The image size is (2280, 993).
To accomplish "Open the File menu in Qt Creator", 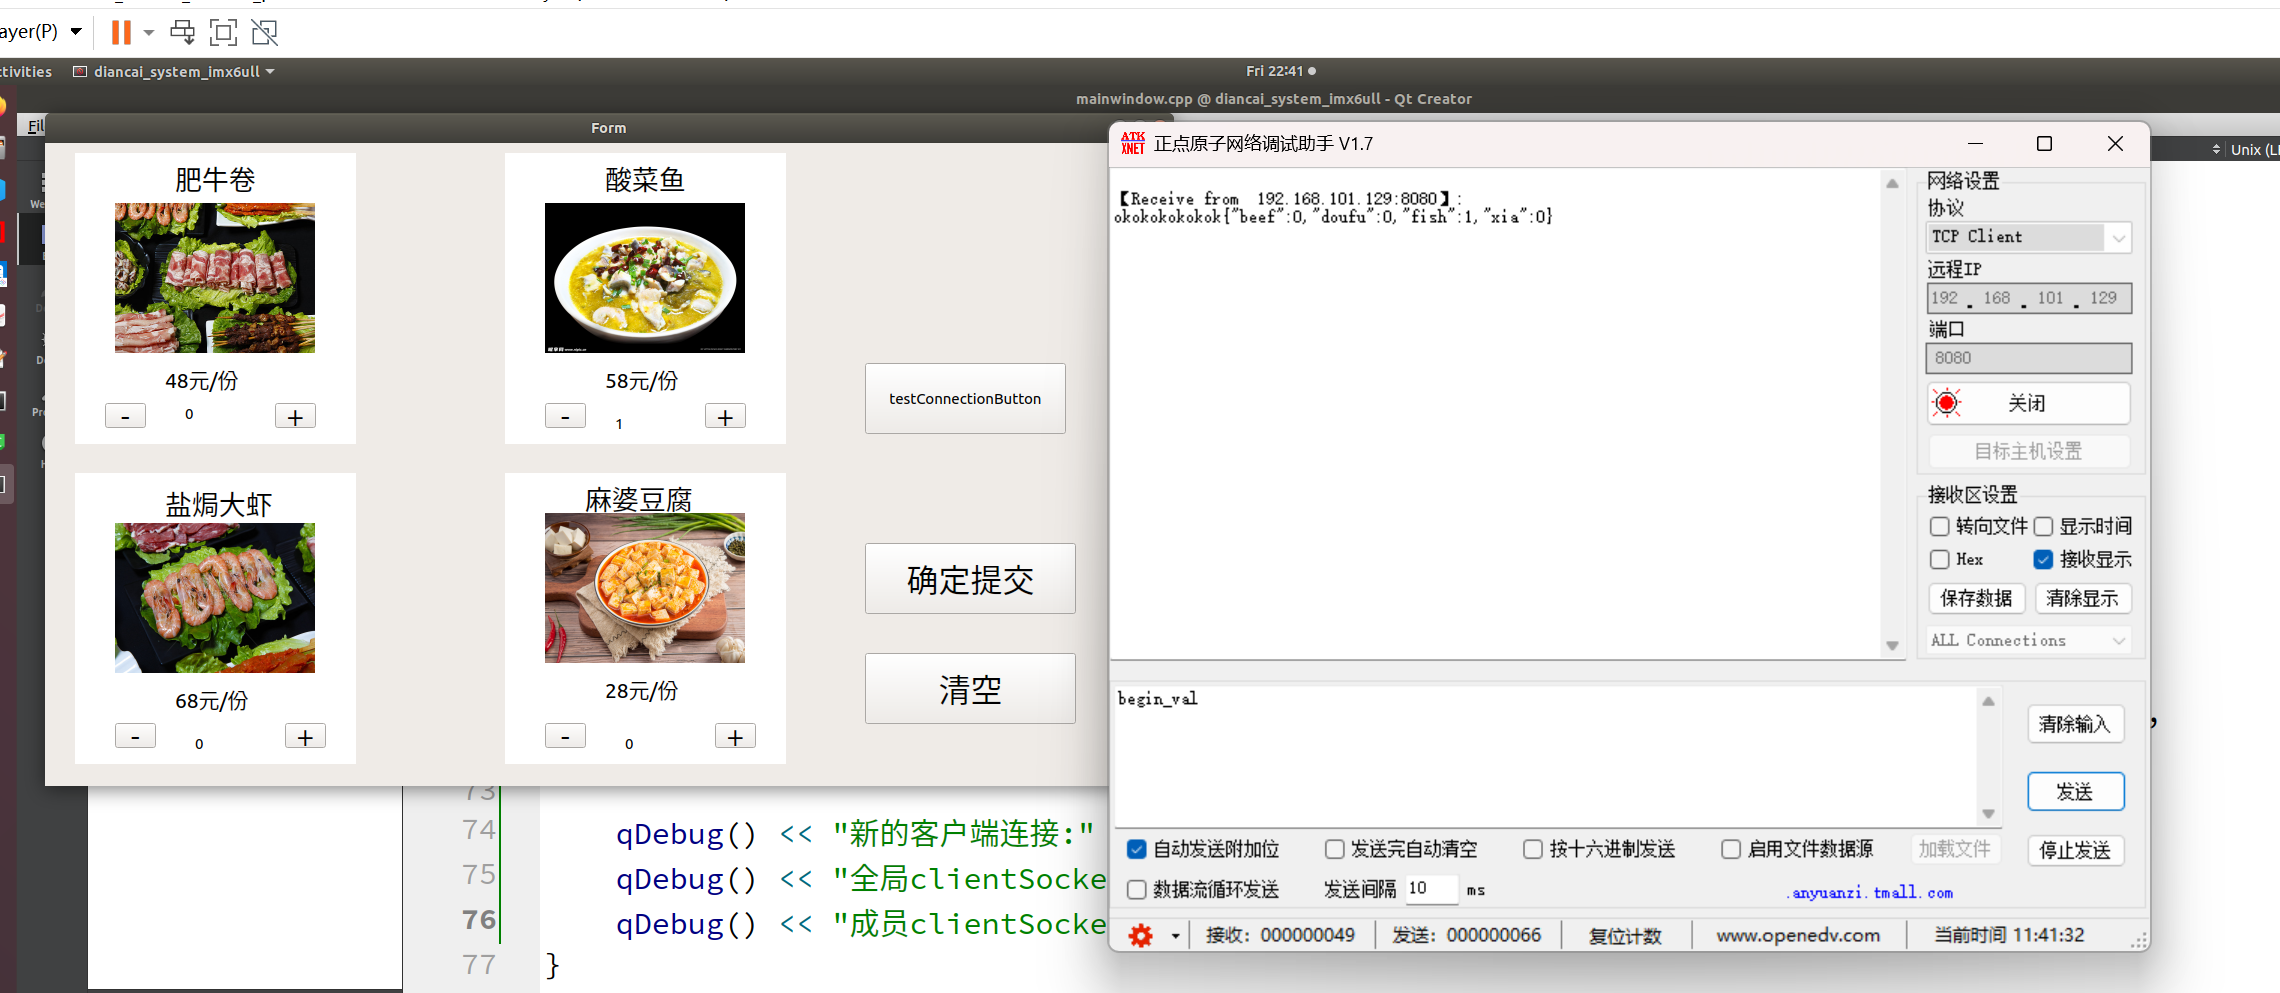I will pos(35,126).
